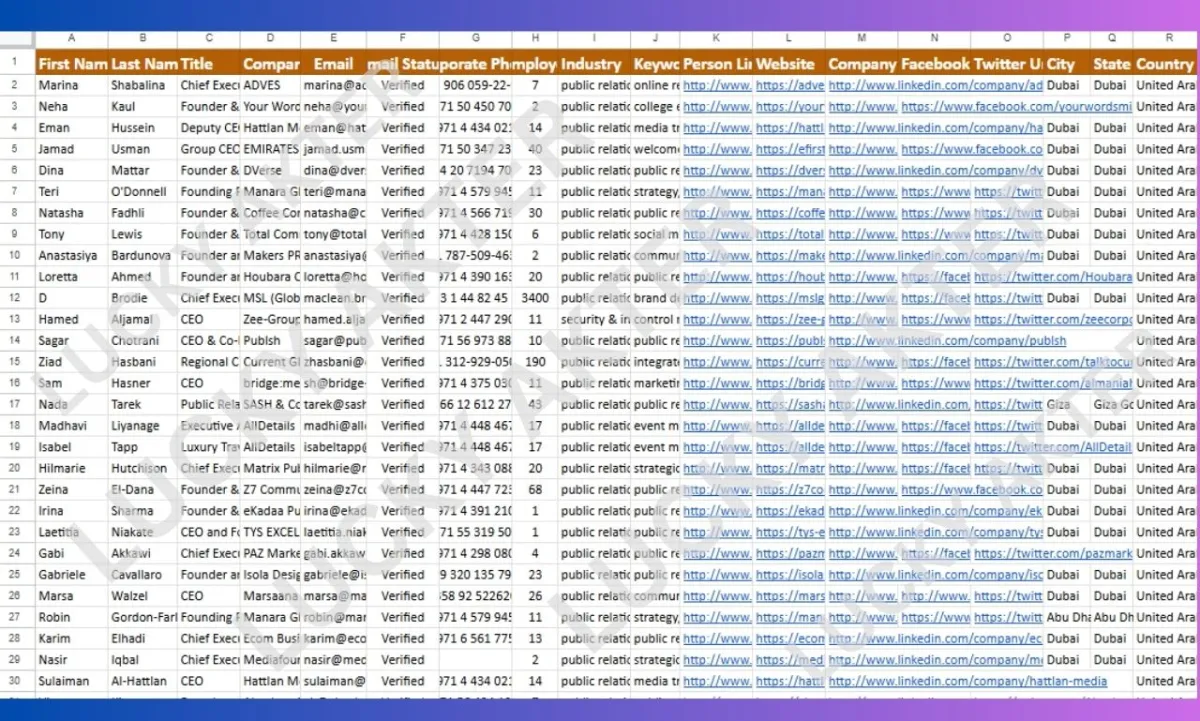Viewport: 1200px width, 721px height.
Task: Open the linkedin.com/company/hattlan-media link in Sulaiman row
Action: click(x=968, y=681)
